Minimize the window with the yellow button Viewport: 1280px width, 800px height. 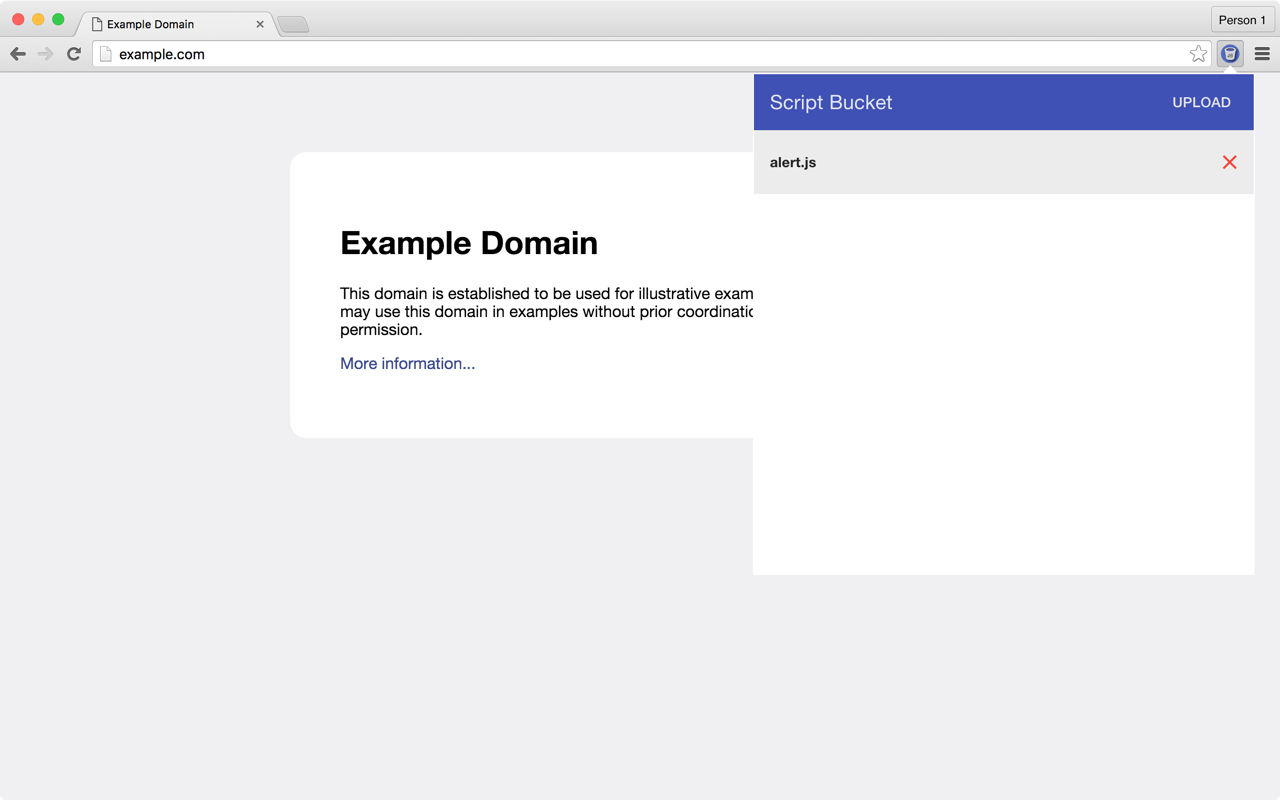pyautogui.click(x=38, y=19)
